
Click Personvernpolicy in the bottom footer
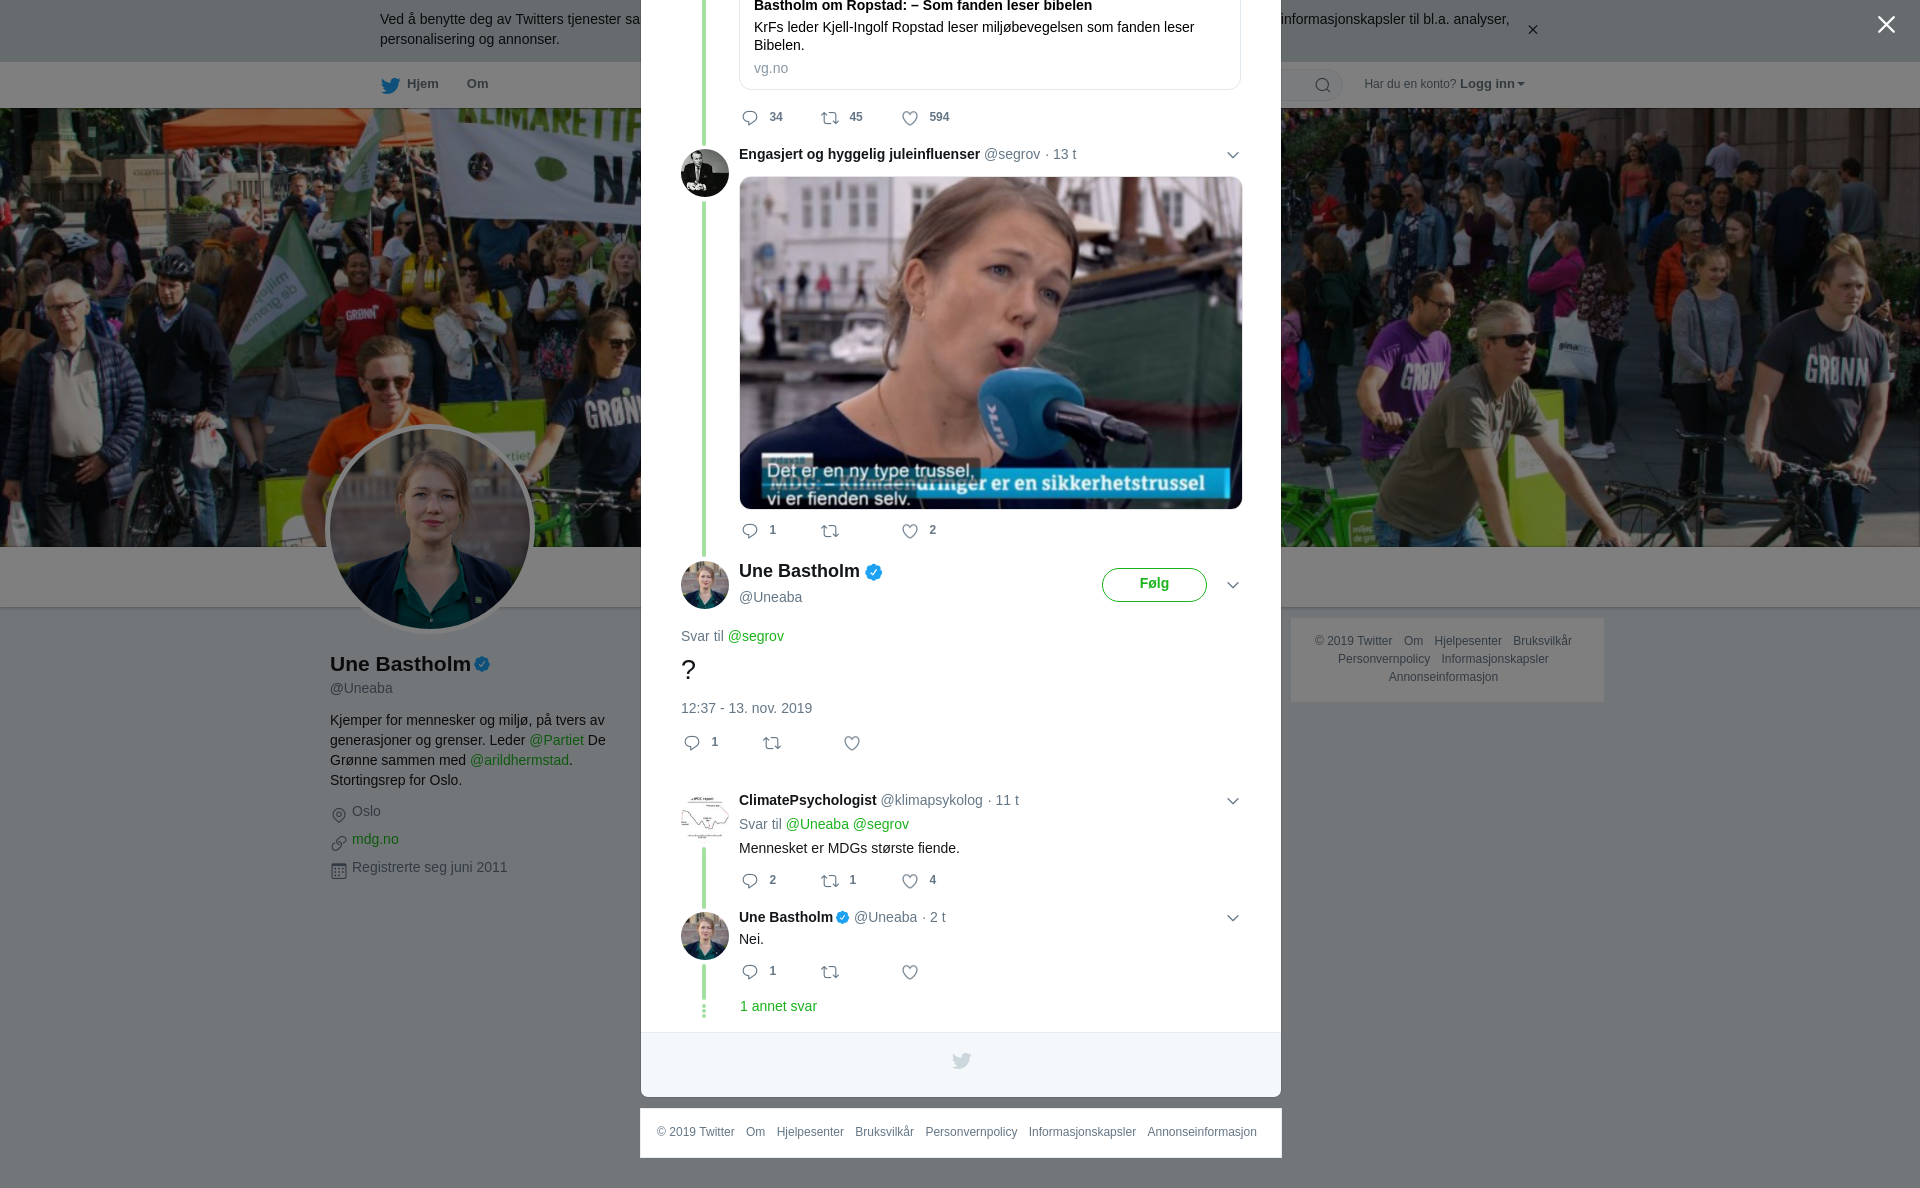971,1132
